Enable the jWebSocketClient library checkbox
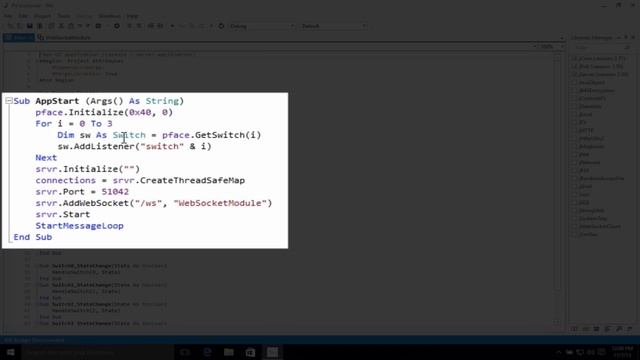Viewport: 640px width, 360px height. (x=576, y=226)
